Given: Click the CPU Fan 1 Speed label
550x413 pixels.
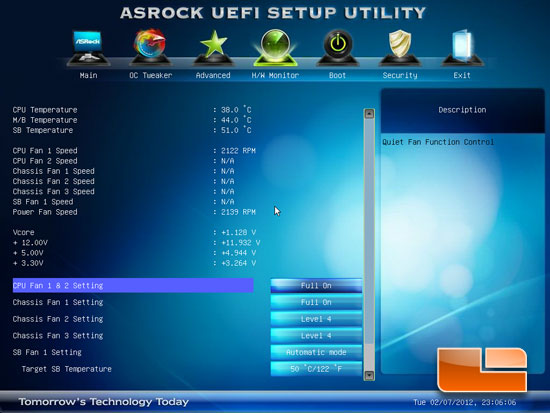Looking at the screenshot, I should [45, 151].
